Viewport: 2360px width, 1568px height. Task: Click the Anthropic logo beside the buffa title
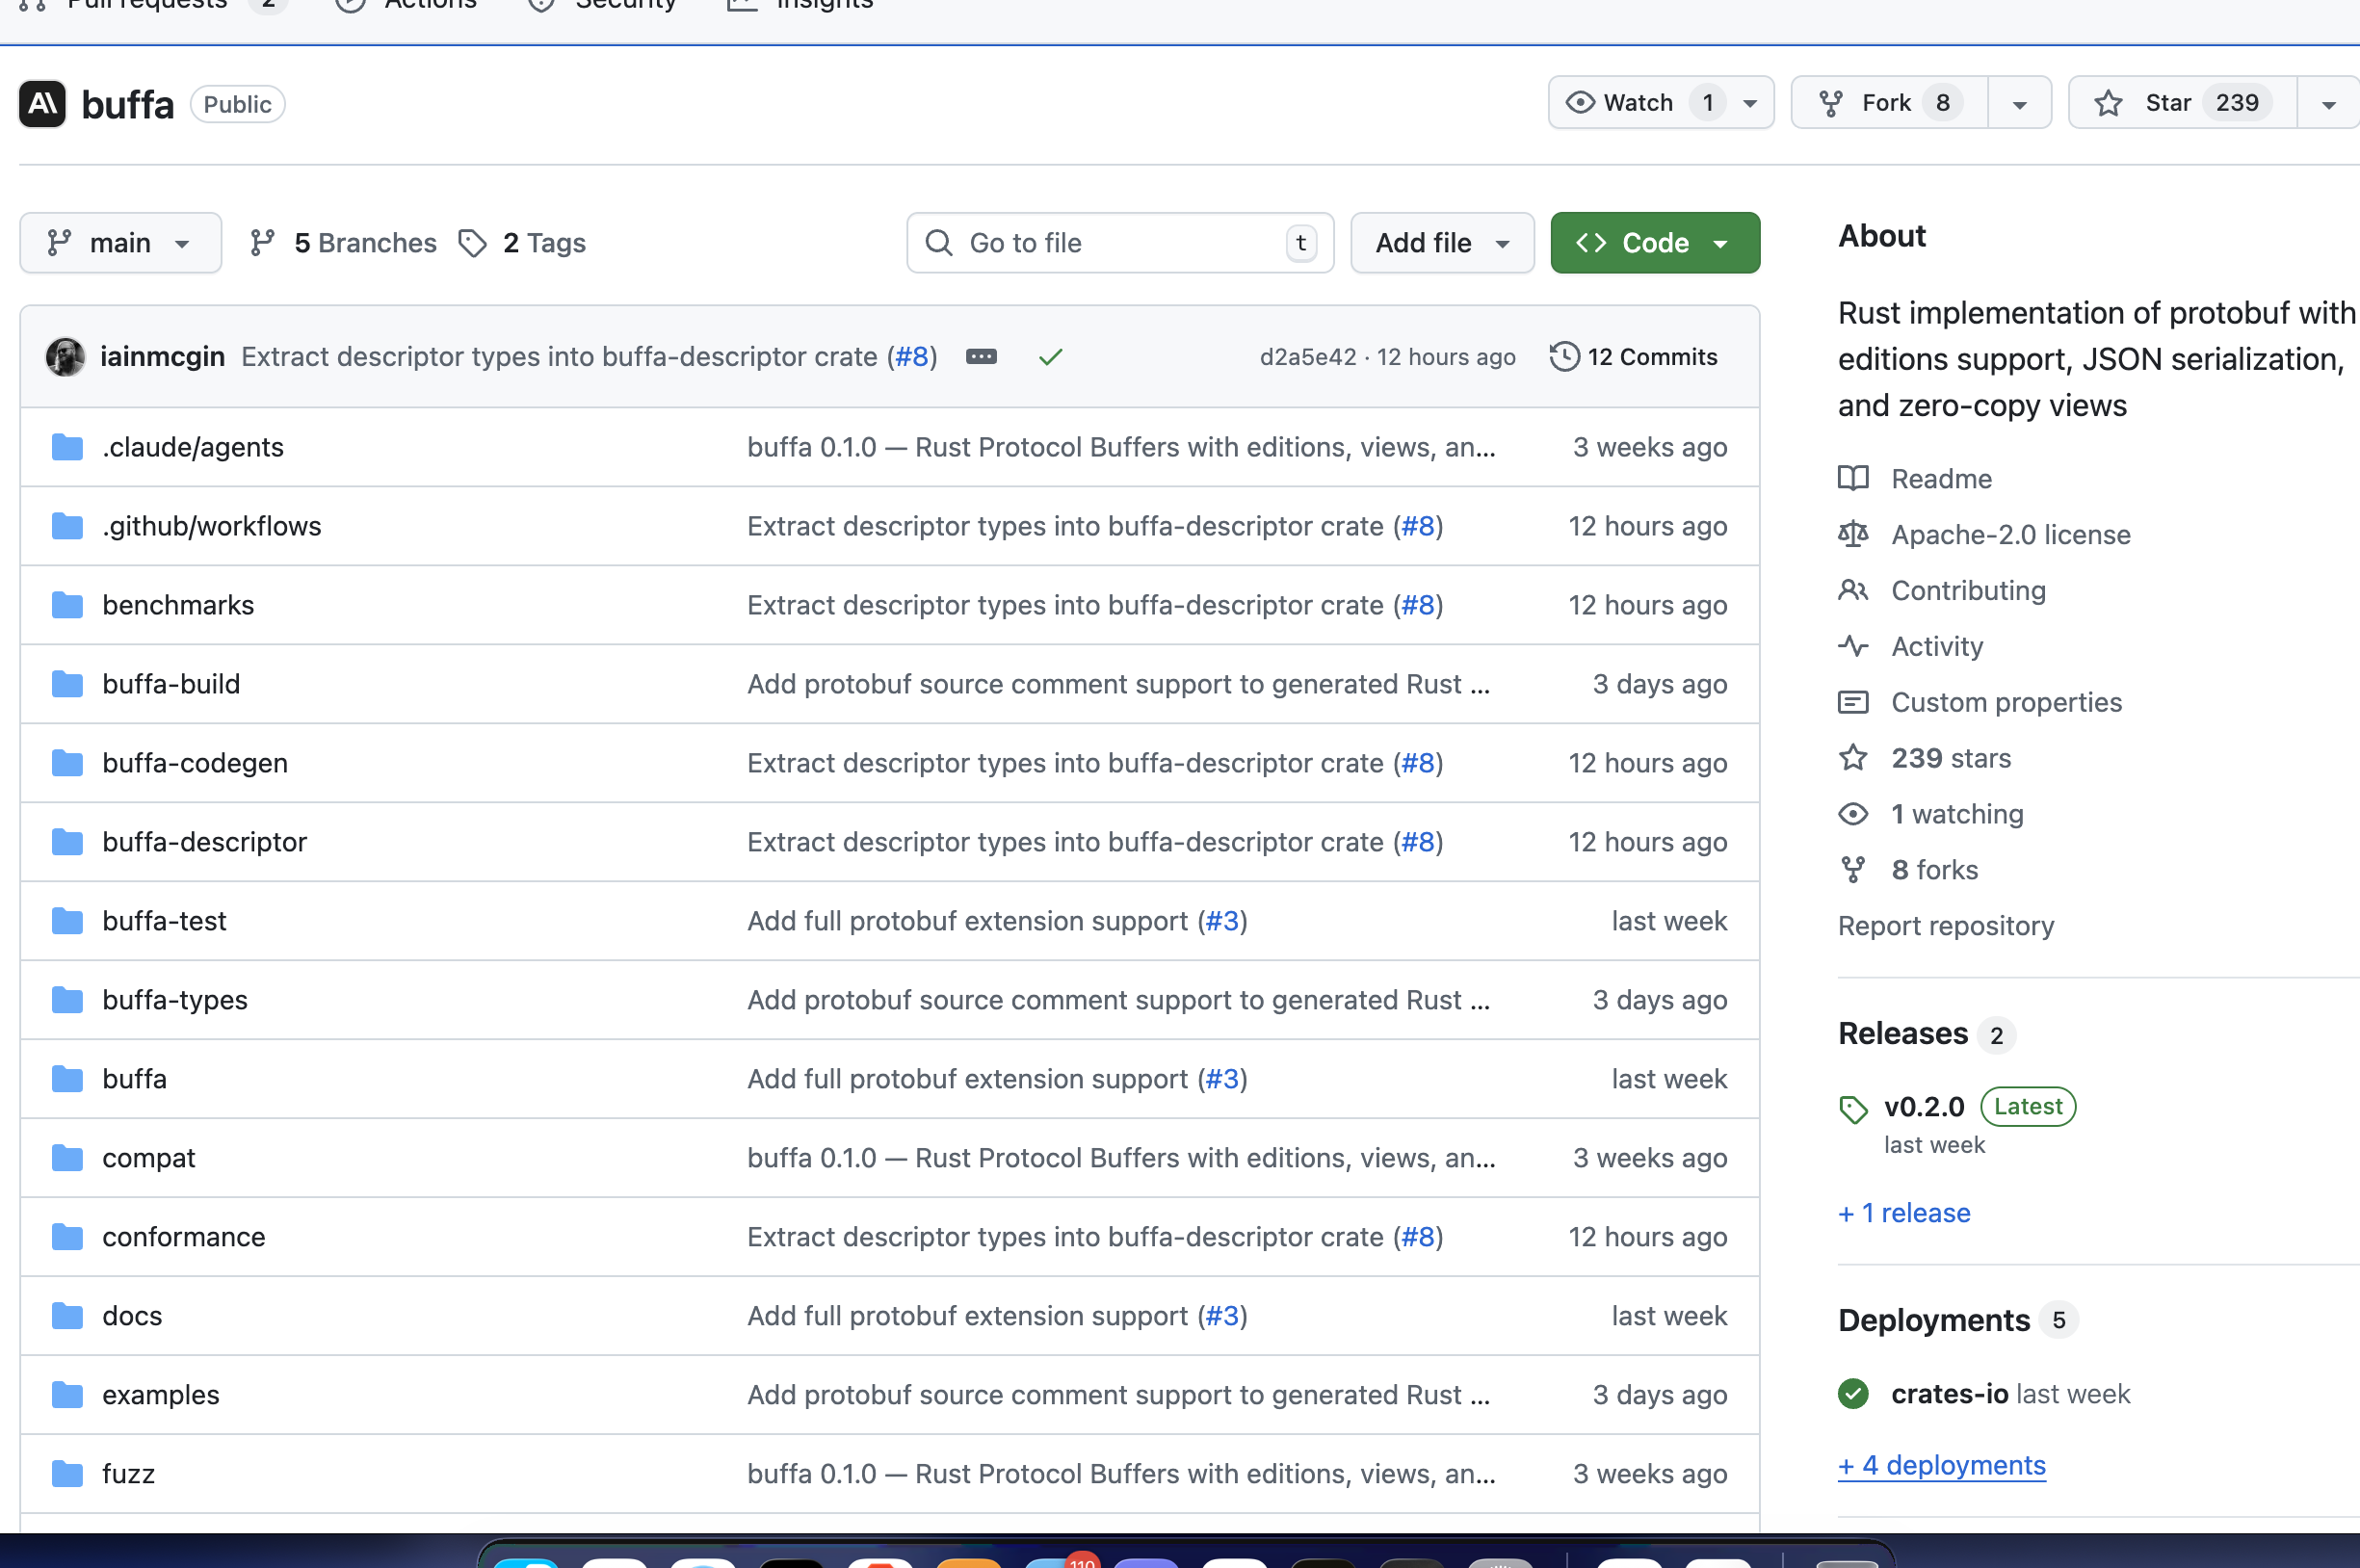click(43, 104)
